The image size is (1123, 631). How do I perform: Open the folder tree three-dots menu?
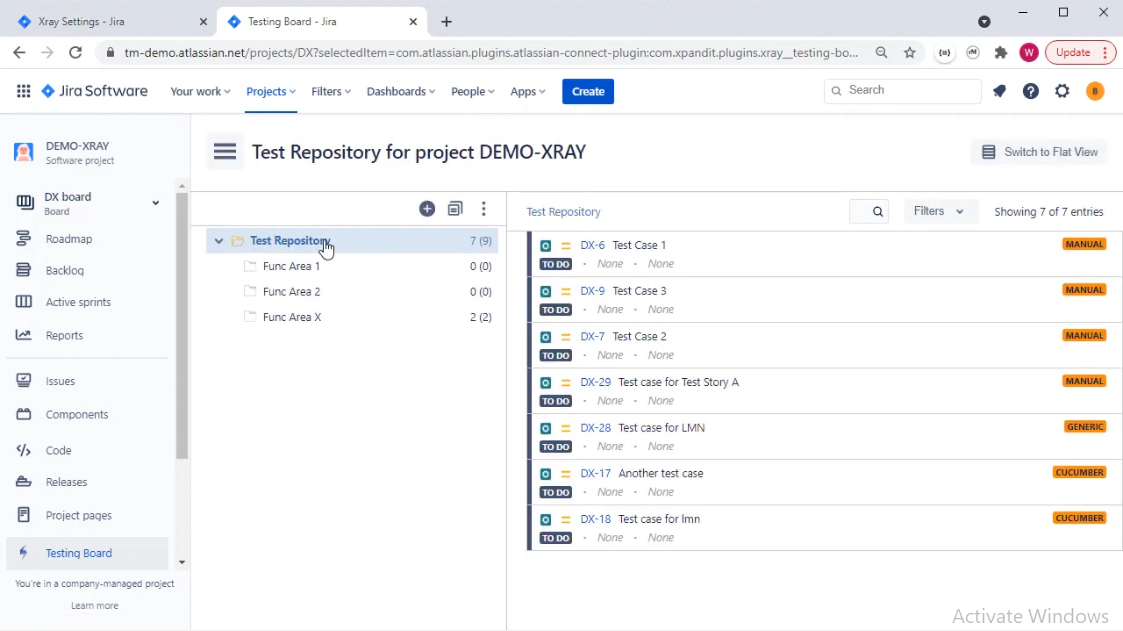[484, 209]
